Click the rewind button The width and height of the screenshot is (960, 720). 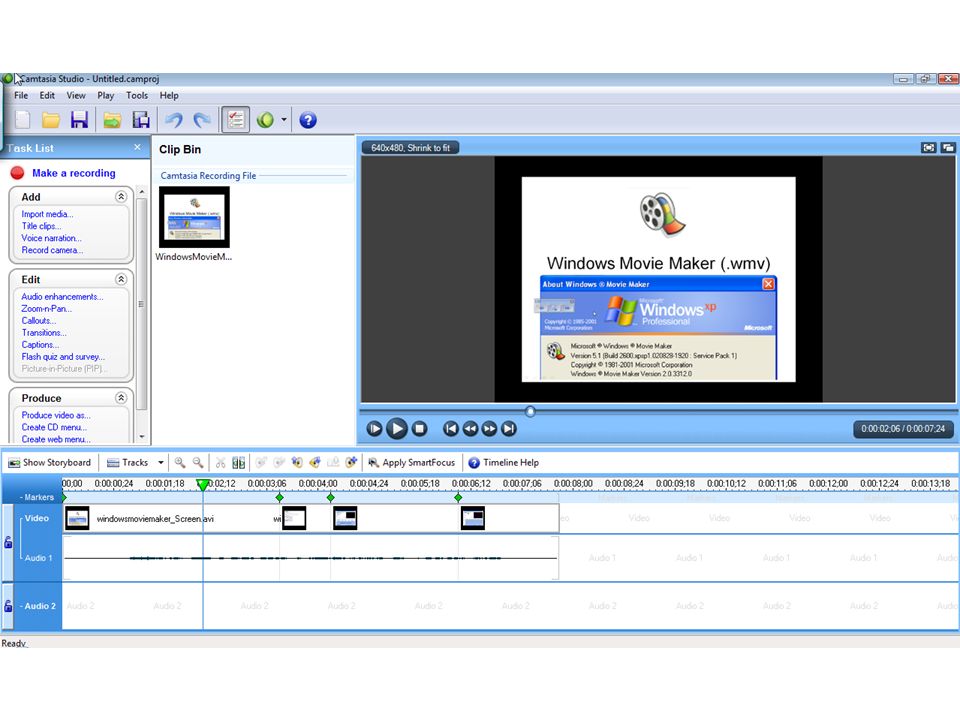coord(470,429)
